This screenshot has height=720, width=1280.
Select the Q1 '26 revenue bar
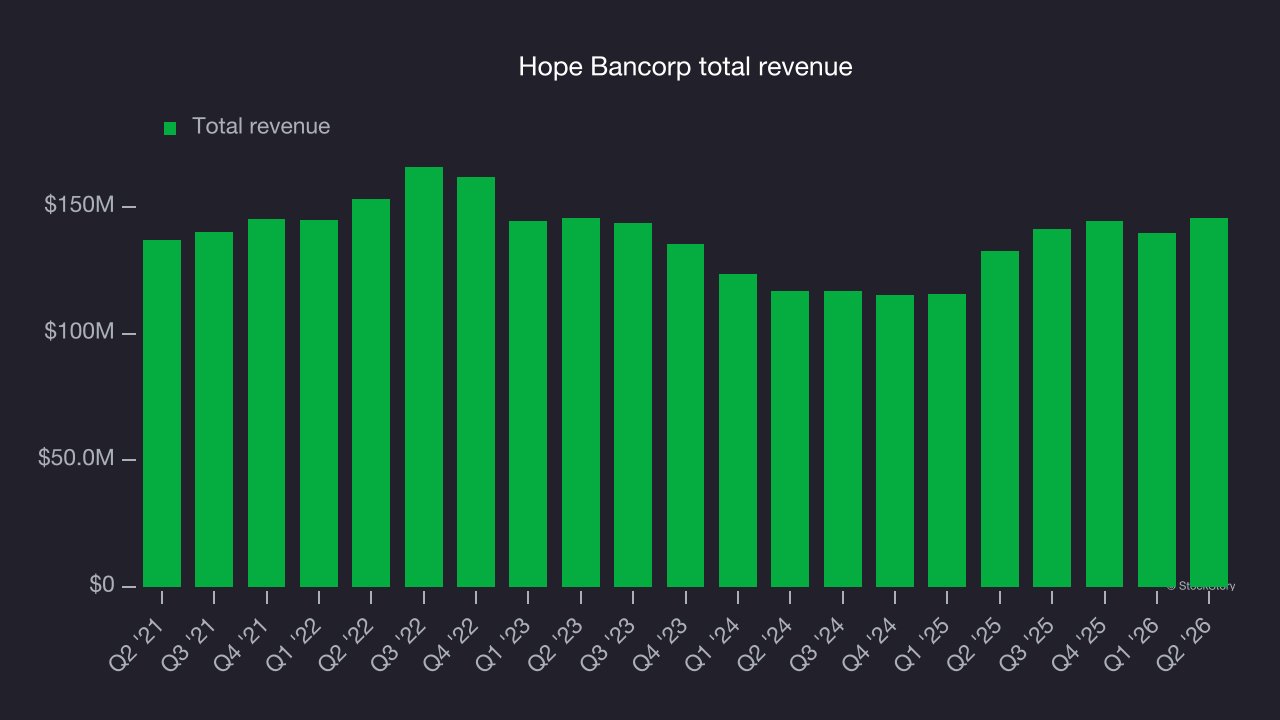pos(1157,410)
